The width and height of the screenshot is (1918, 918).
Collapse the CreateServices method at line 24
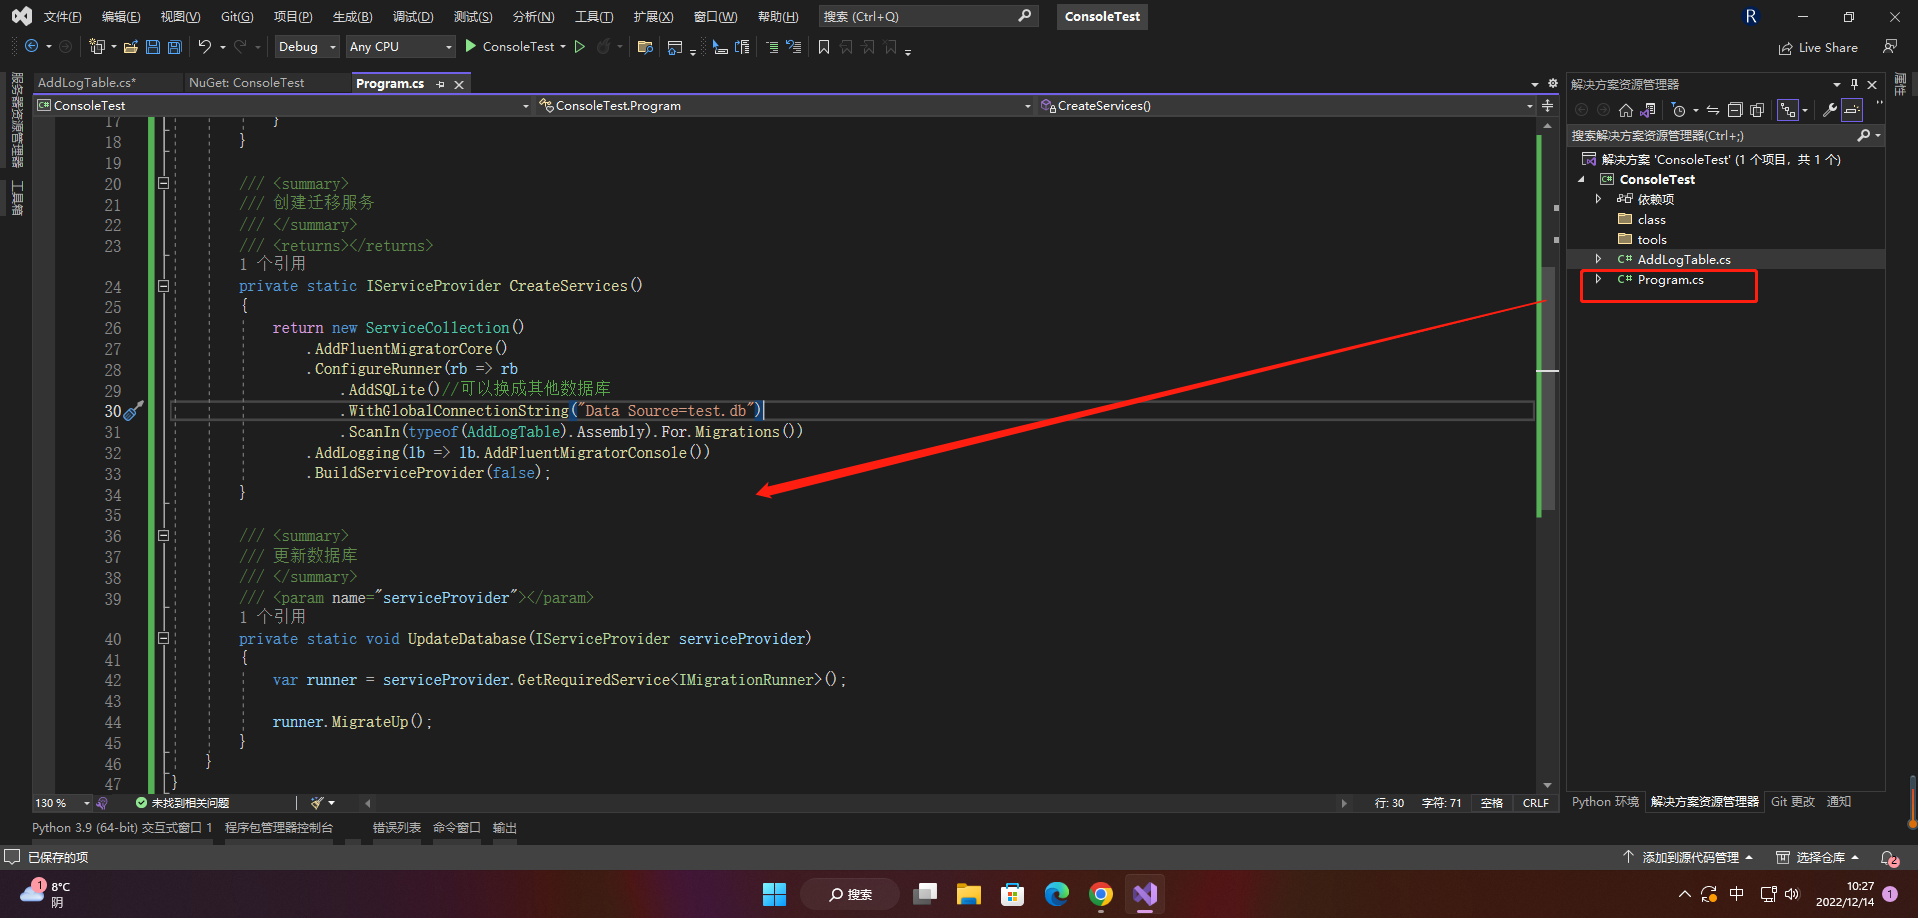pyautogui.click(x=163, y=286)
